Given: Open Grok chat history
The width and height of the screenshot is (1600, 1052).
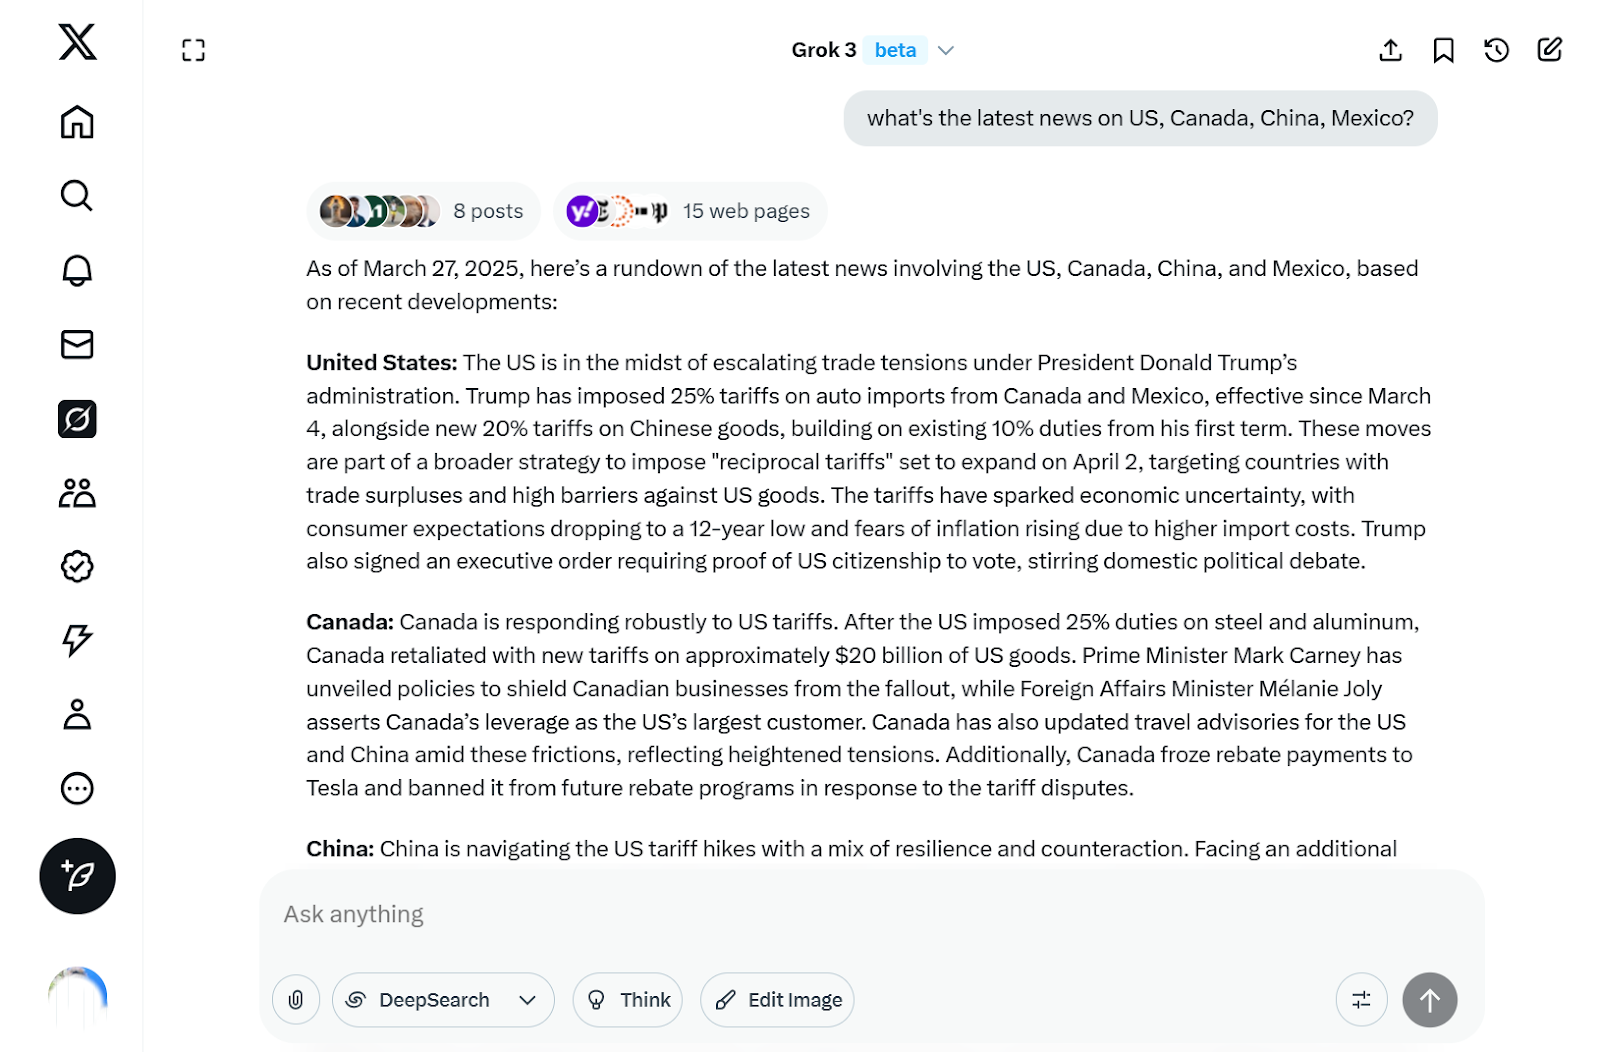Looking at the screenshot, I should 1495,50.
